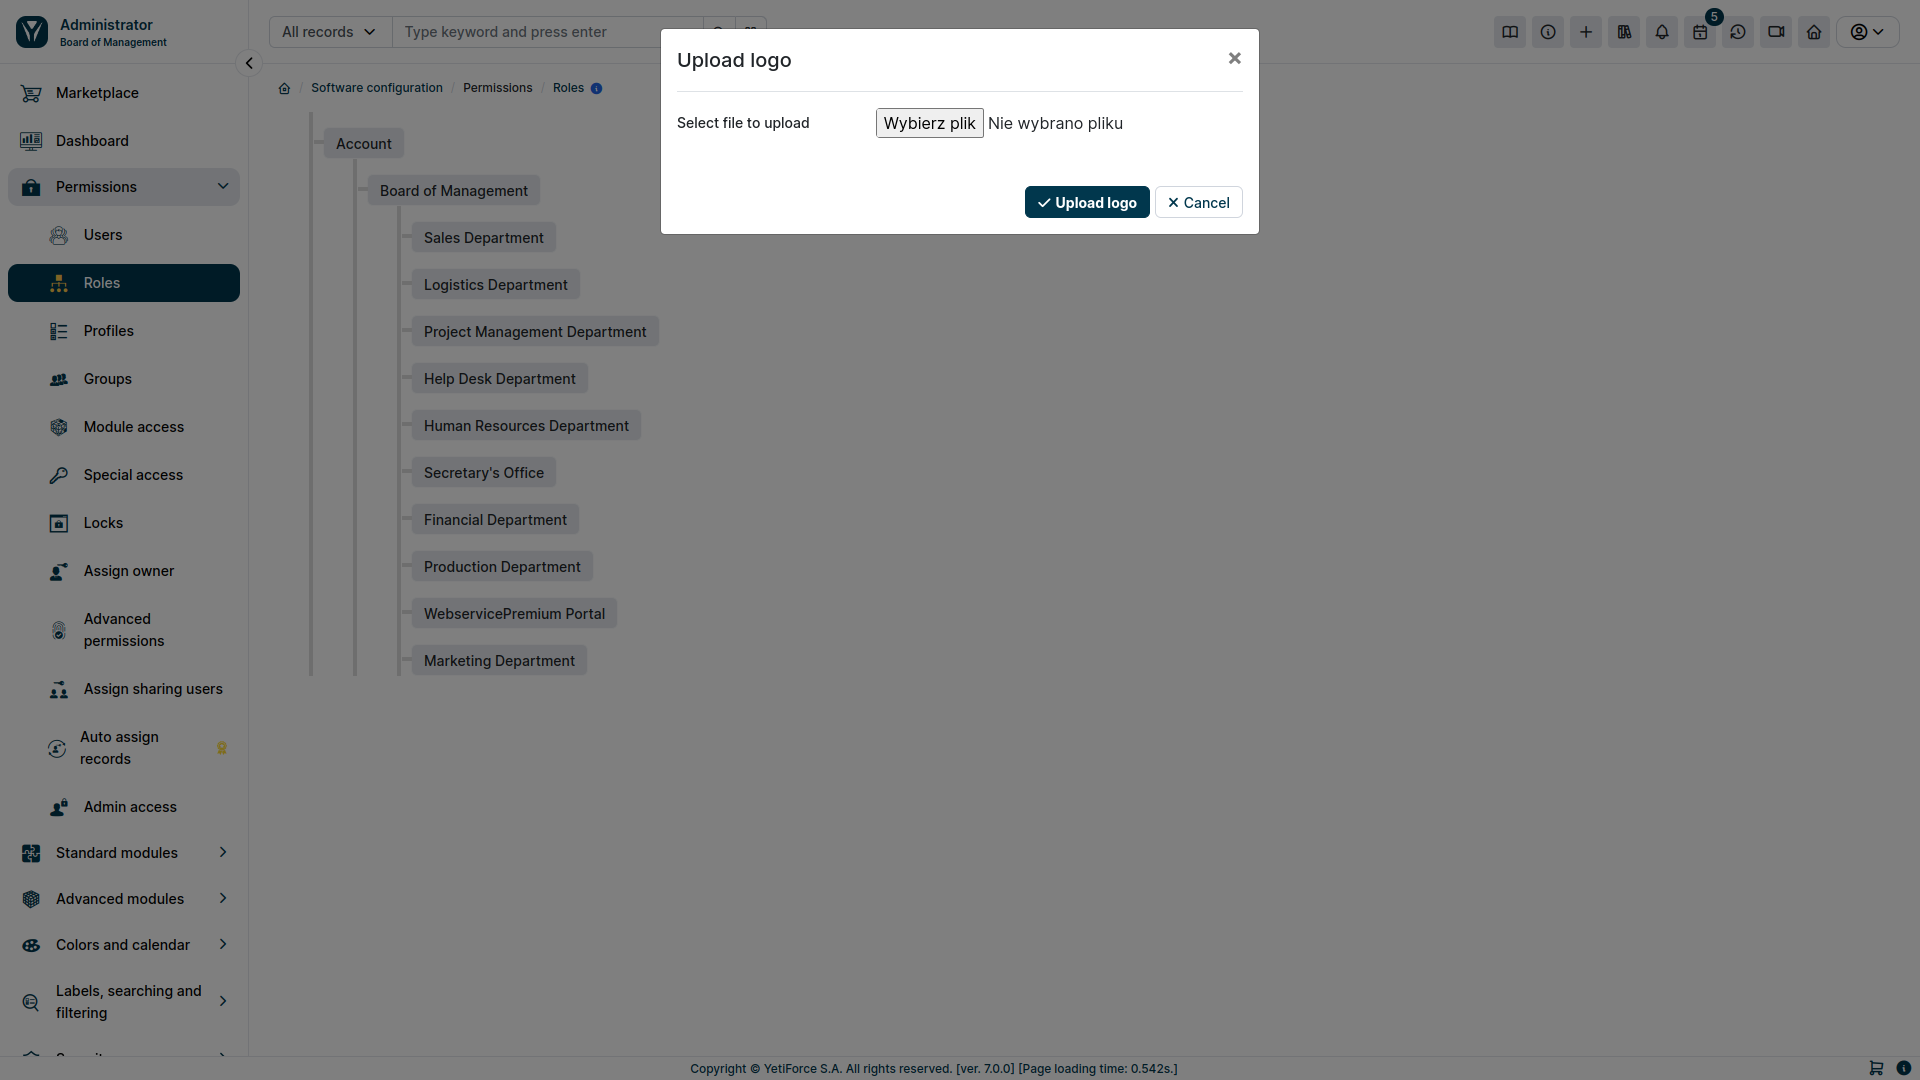Select All records dropdown filter

pyautogui.click(x=328, y=30)
